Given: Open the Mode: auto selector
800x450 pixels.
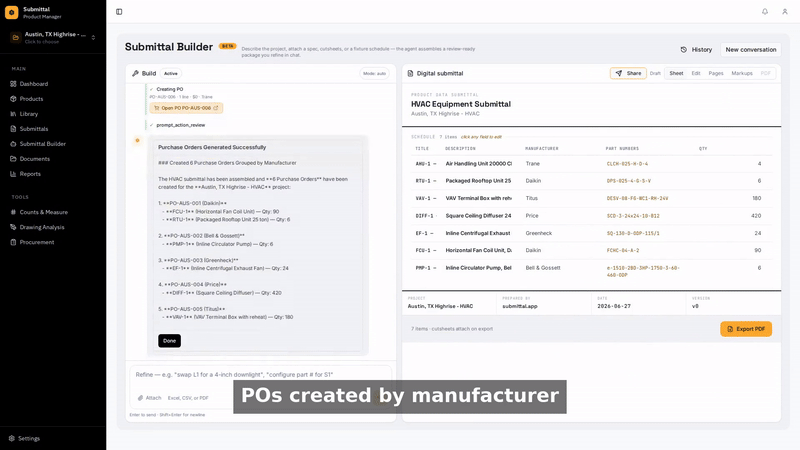Looking at the screenshot, I should point(374,73).
